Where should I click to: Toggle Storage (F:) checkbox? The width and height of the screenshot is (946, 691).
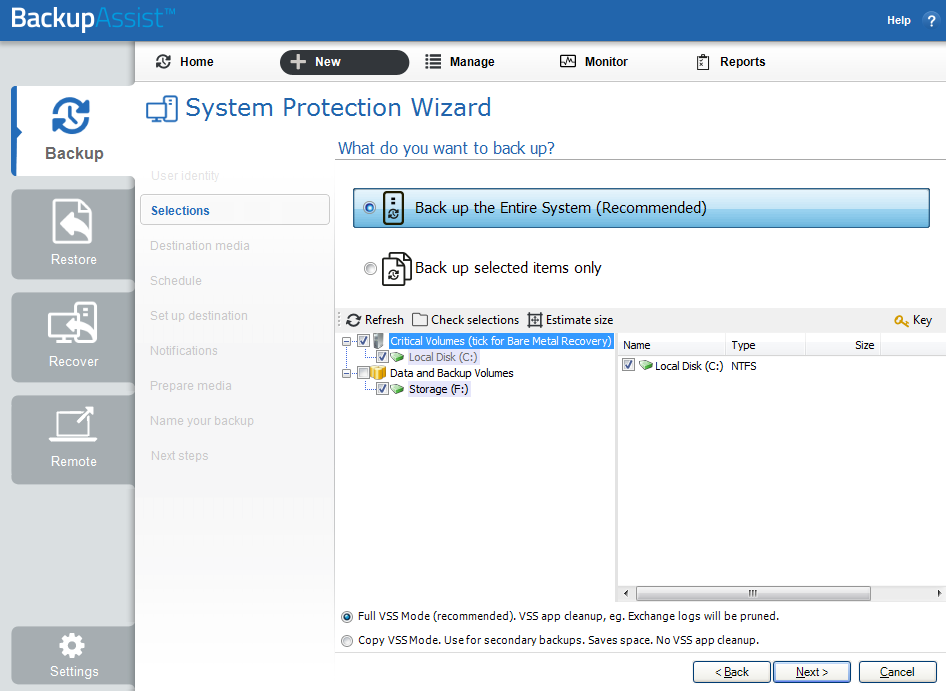tap(383, 389)
